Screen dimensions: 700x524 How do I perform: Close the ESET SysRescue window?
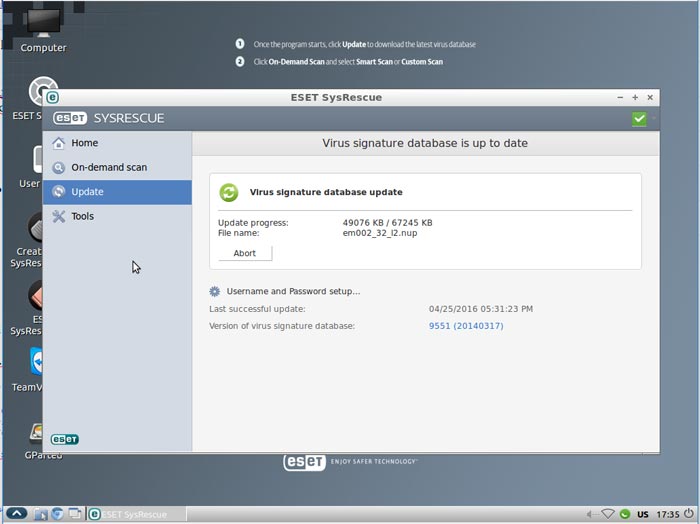tap(650, 97)
